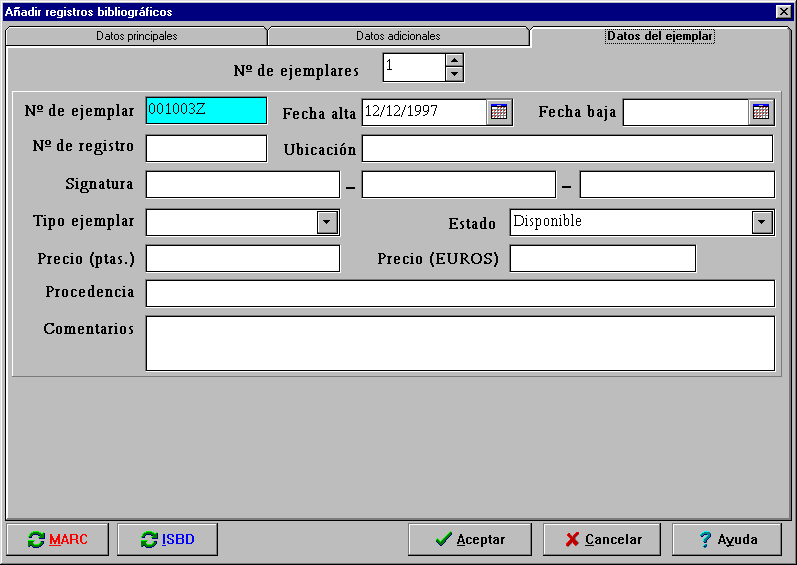Viewport: 797px width, 565px height.
Task: Select the Datos del ejemplar tab
Action: pyautogui.click(x=659, y=36)
